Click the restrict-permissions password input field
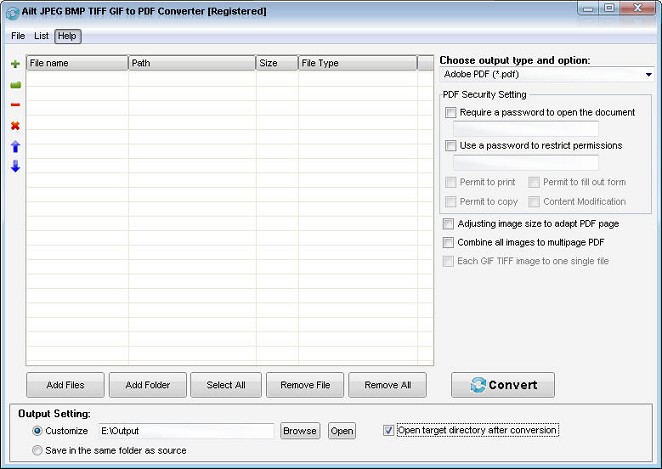Image resolution: width=662 pixels, height=469 pixels. point(526,163)
